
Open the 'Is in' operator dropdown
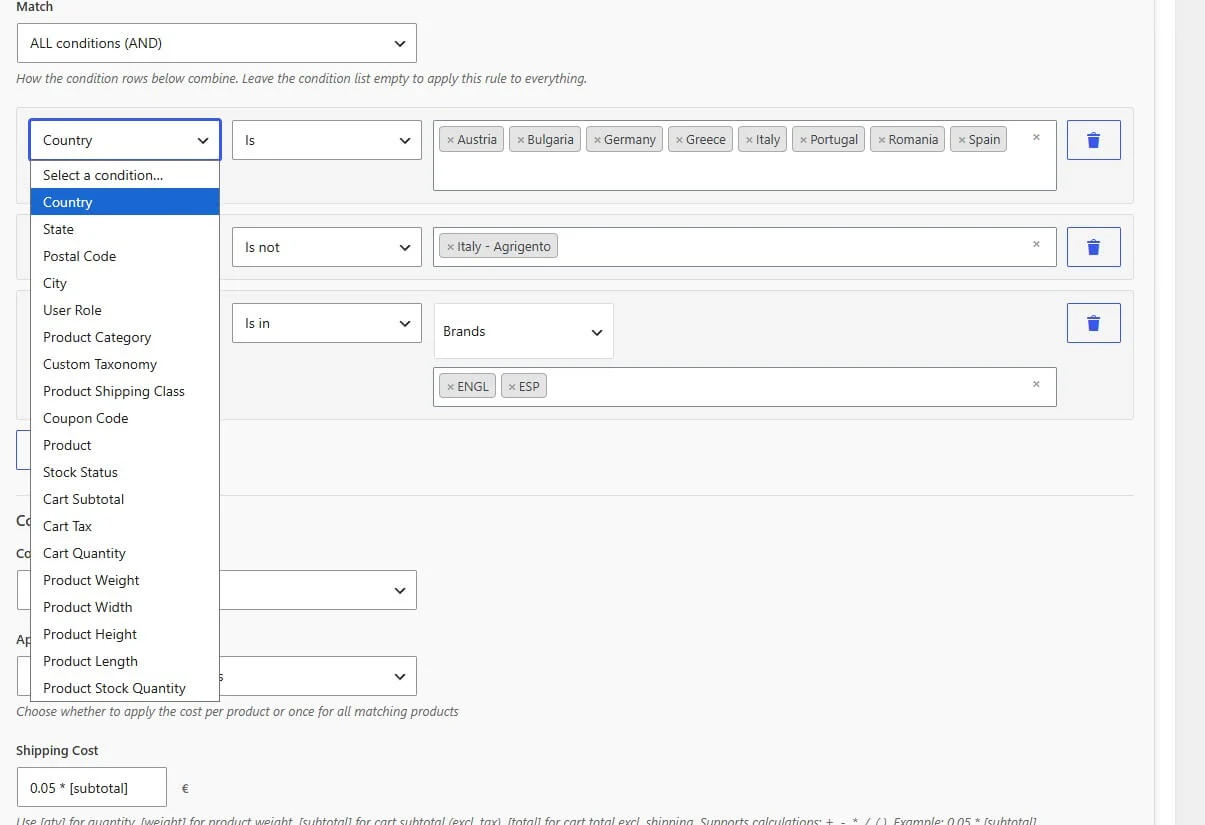click(x=327, y=323)
